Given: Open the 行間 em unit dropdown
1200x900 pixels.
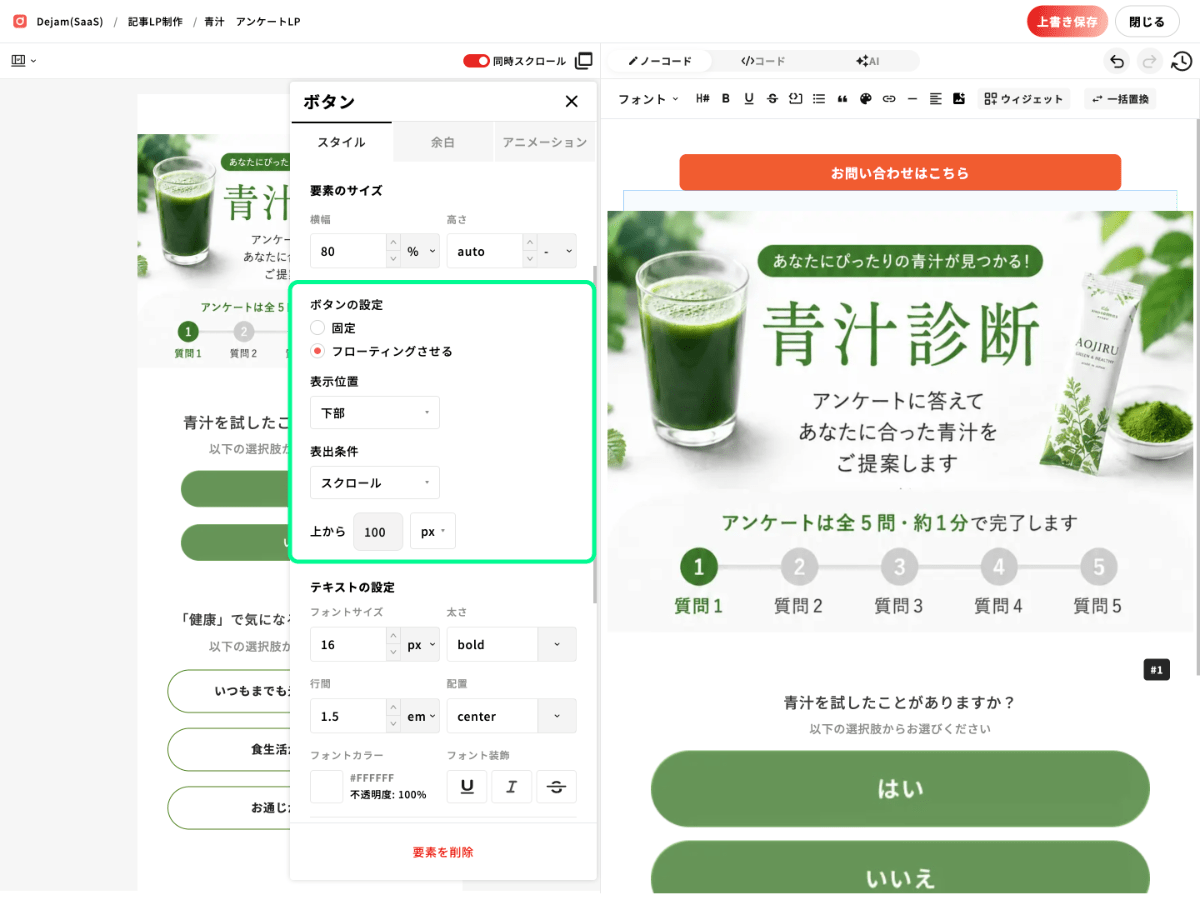Looking at the screenshot, I should click(x=421, y=716).
